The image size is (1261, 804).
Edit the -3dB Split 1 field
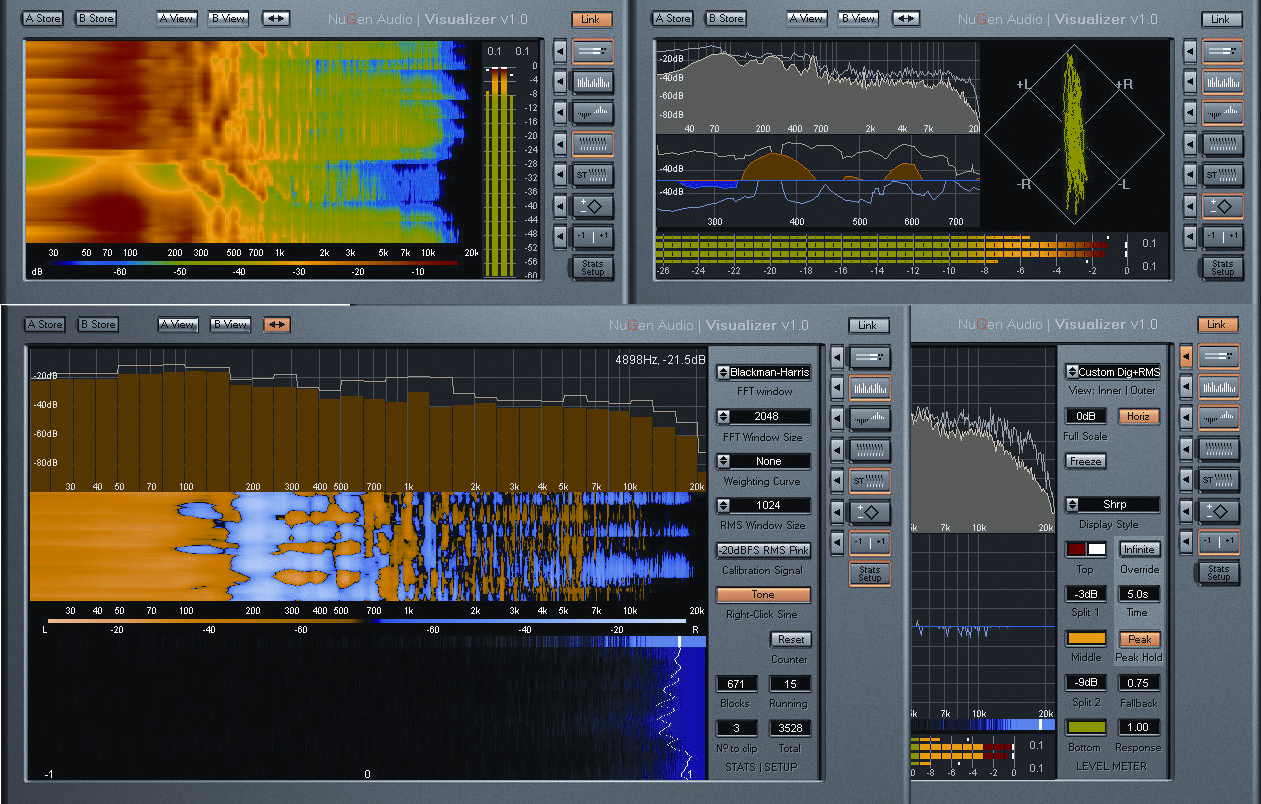1086,594
